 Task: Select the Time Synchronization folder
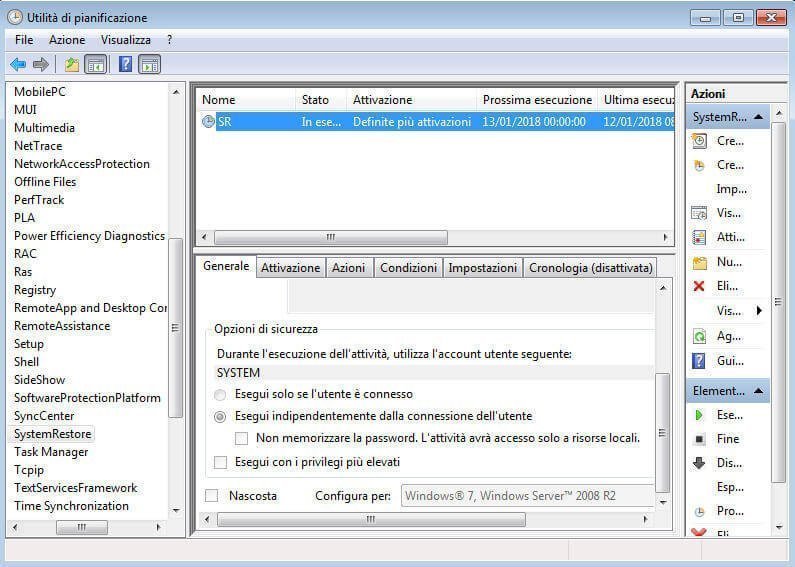pyautogui.click(x=71, y=506)
